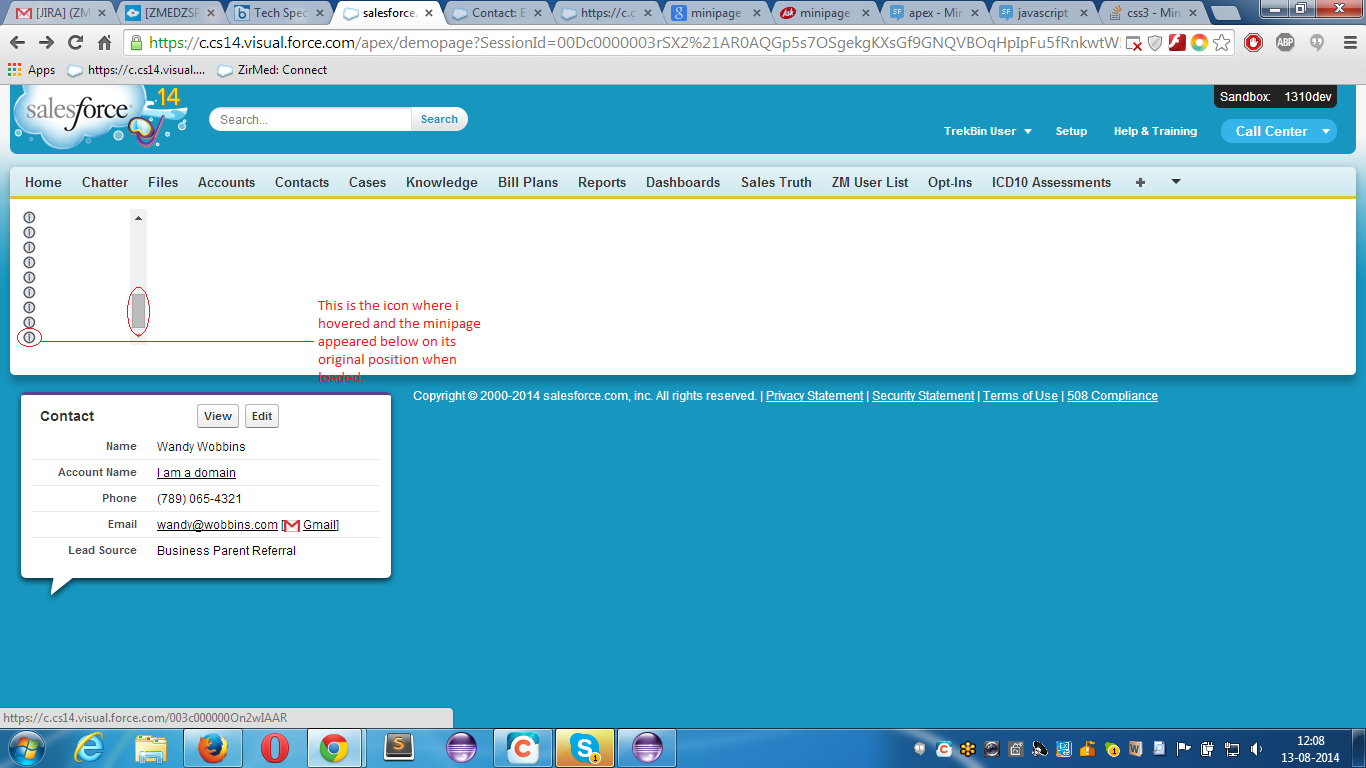Open the Setup link
The width and height of the screenshot is (1366, 768).
(1071, 131)
